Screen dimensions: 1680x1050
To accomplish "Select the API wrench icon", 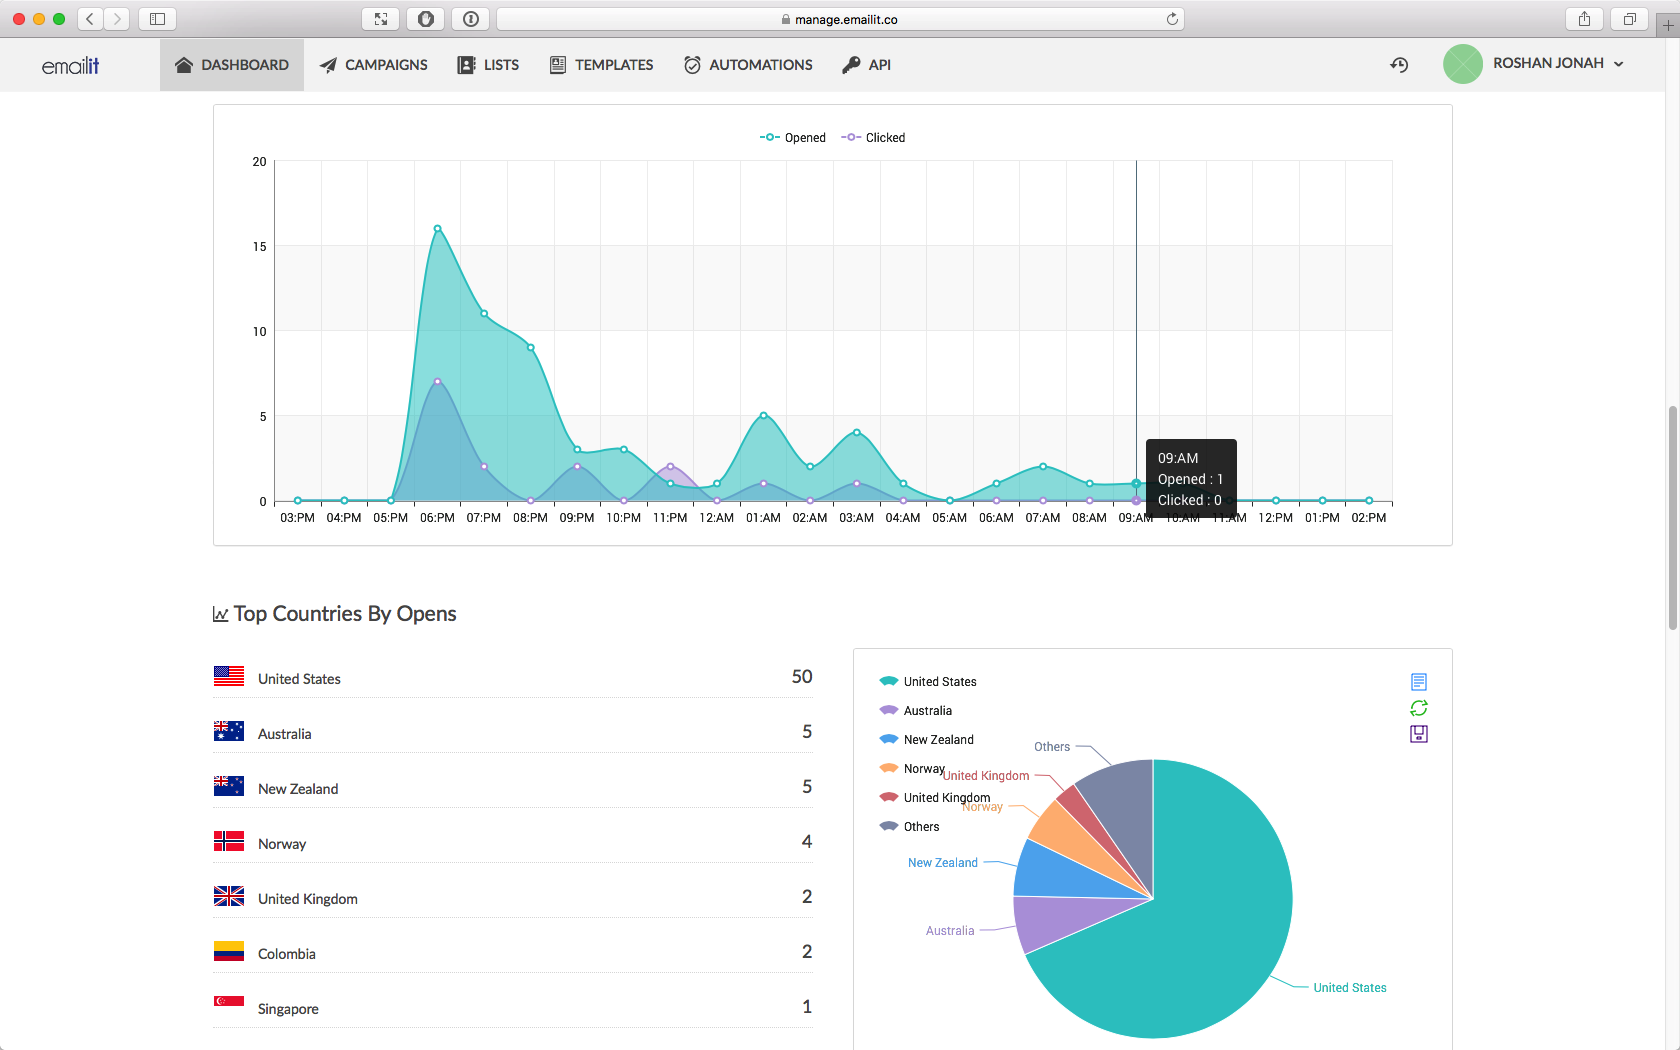I will pos(849,64).
